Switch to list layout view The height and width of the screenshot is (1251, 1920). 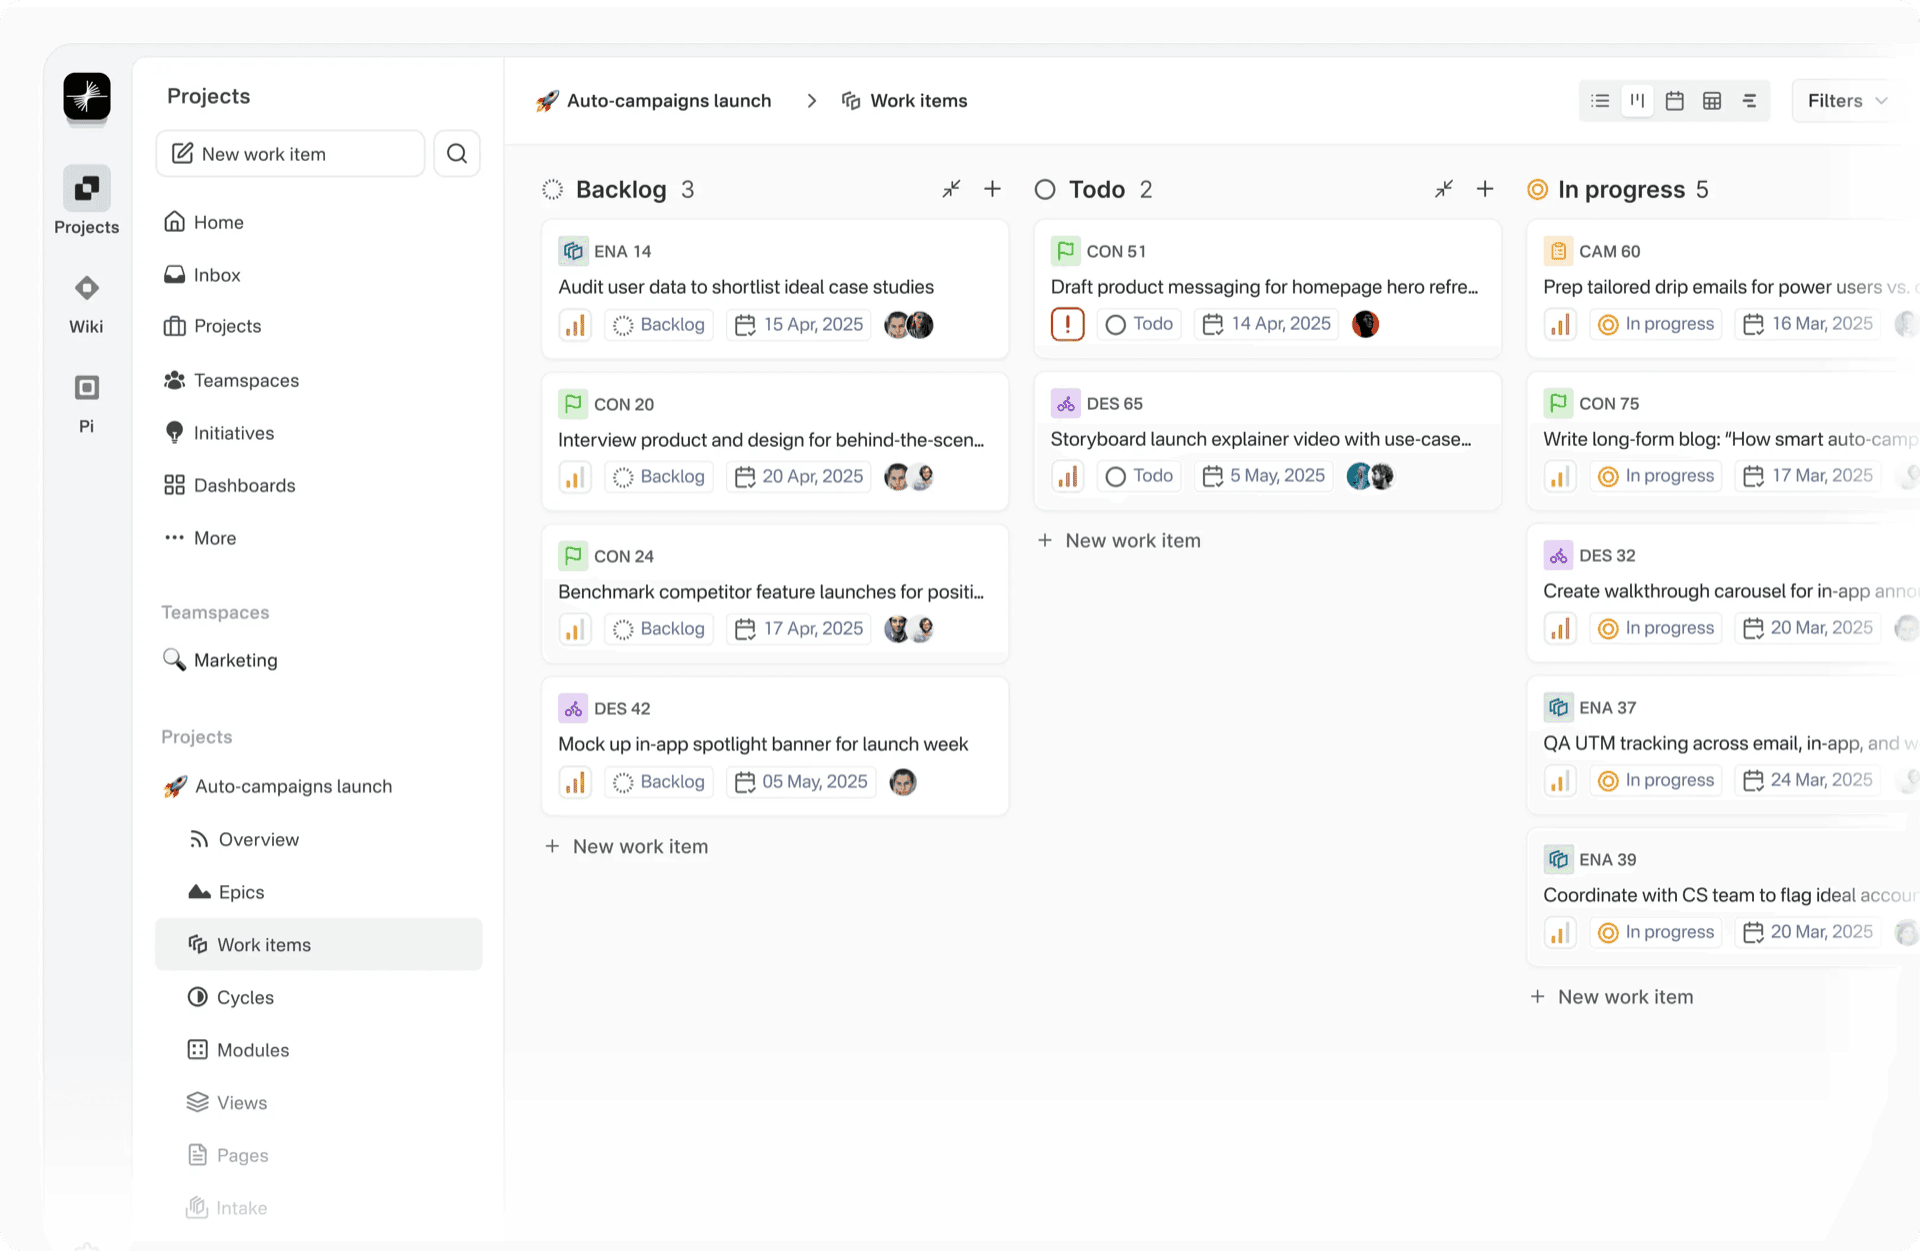click(1600, 101)
